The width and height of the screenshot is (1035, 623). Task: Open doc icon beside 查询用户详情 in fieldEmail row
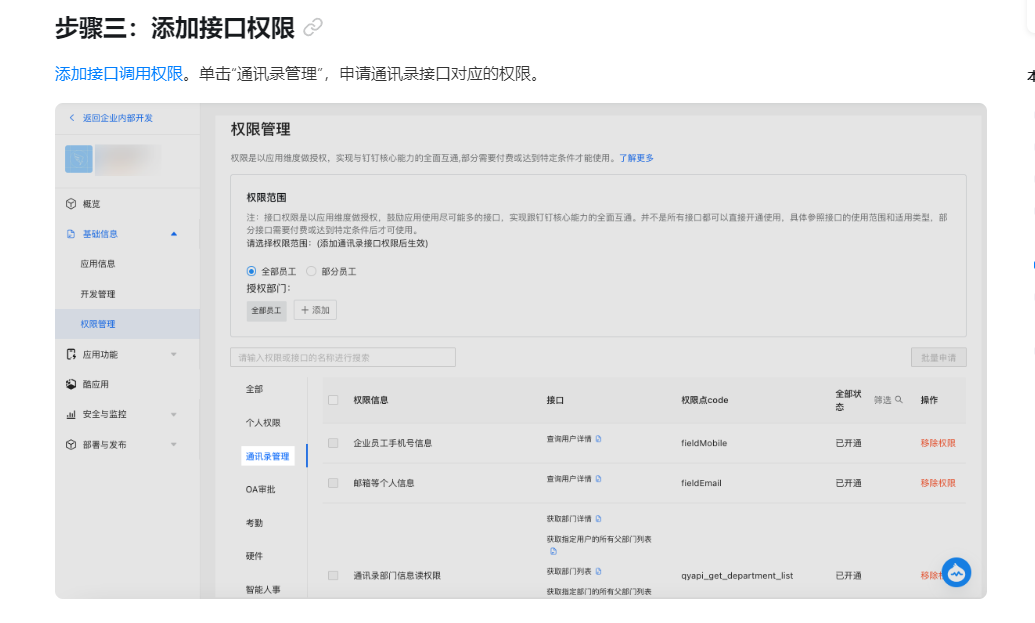(599, 479)
